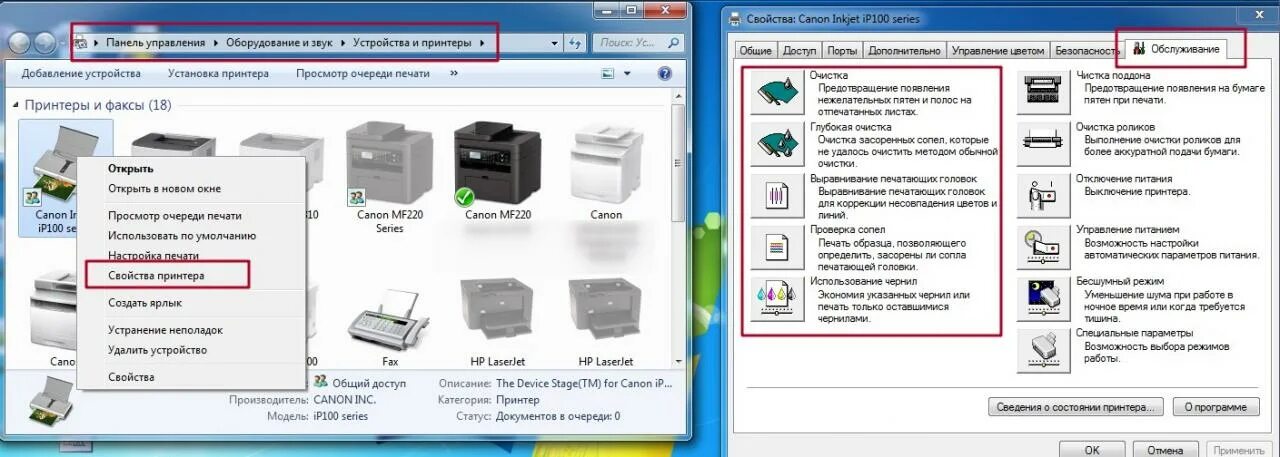
Task: Select Создать ярлык menu item
Action: [x=145, y=302]
